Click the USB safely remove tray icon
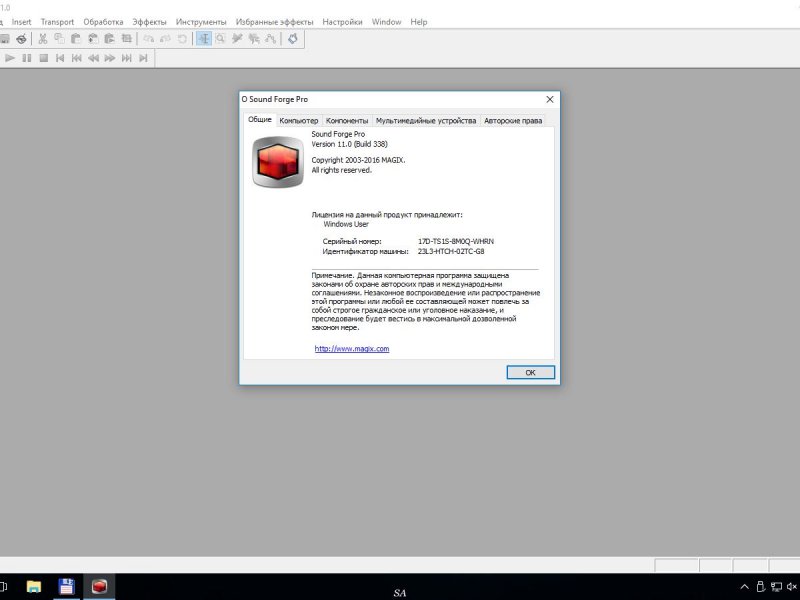 coord(760,587)
